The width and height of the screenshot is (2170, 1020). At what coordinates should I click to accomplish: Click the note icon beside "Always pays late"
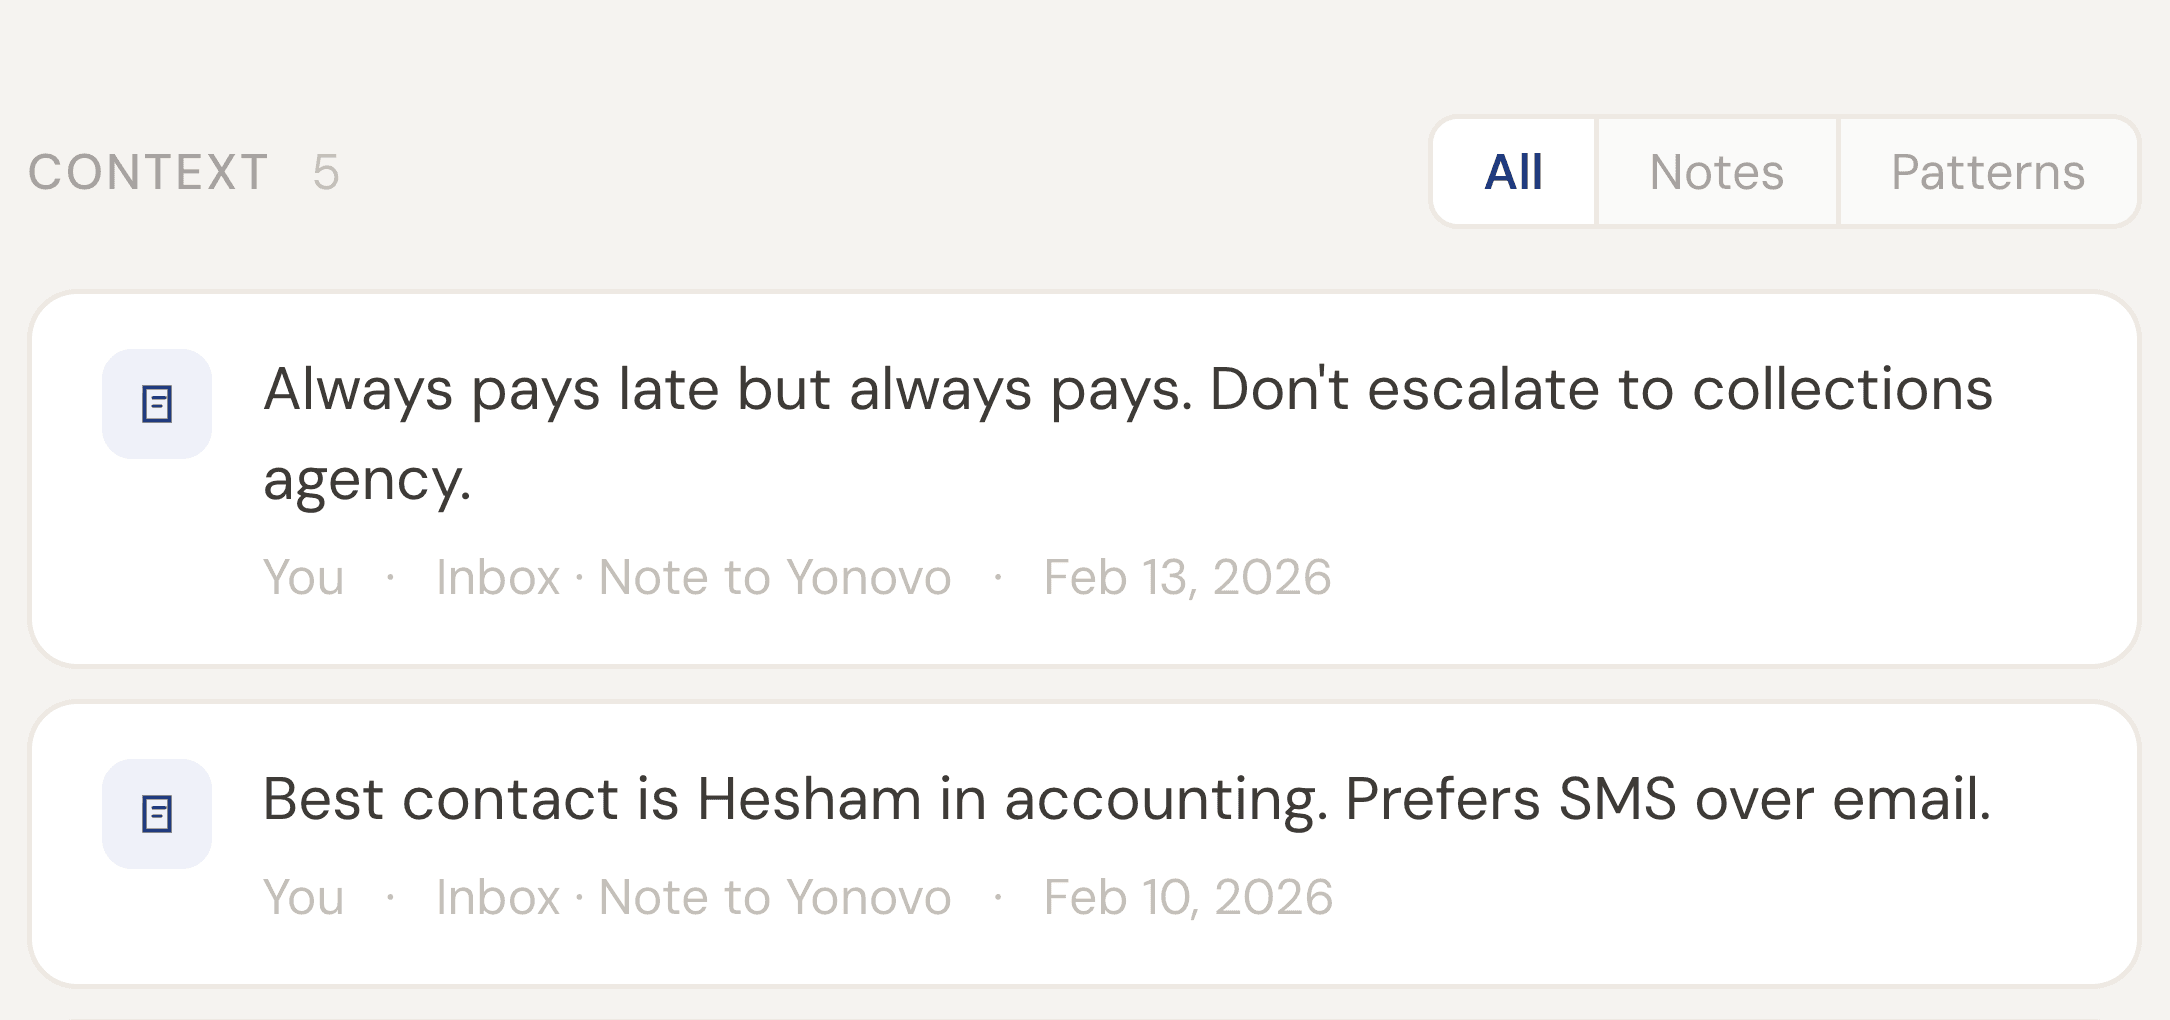pos(157,404)
